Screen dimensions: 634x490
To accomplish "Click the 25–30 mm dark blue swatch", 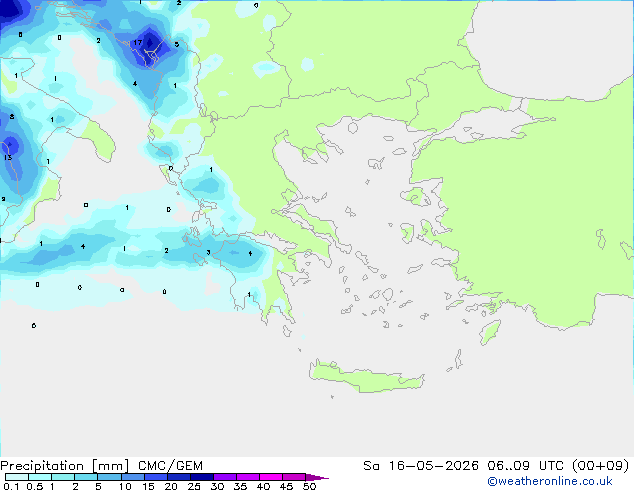I will tap(201, 477).
